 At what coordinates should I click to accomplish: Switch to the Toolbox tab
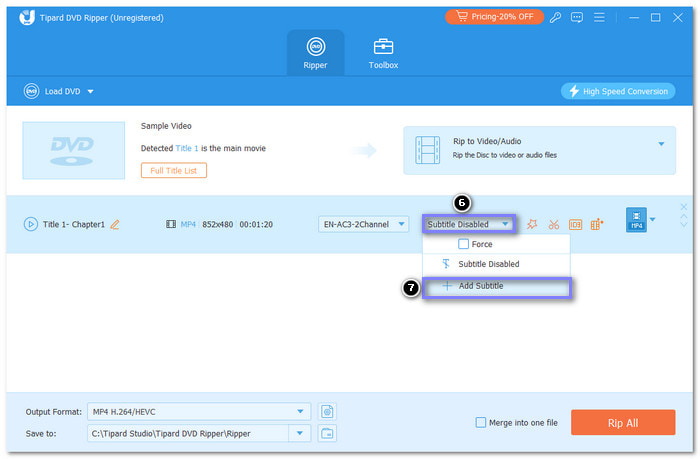point(383,53)
